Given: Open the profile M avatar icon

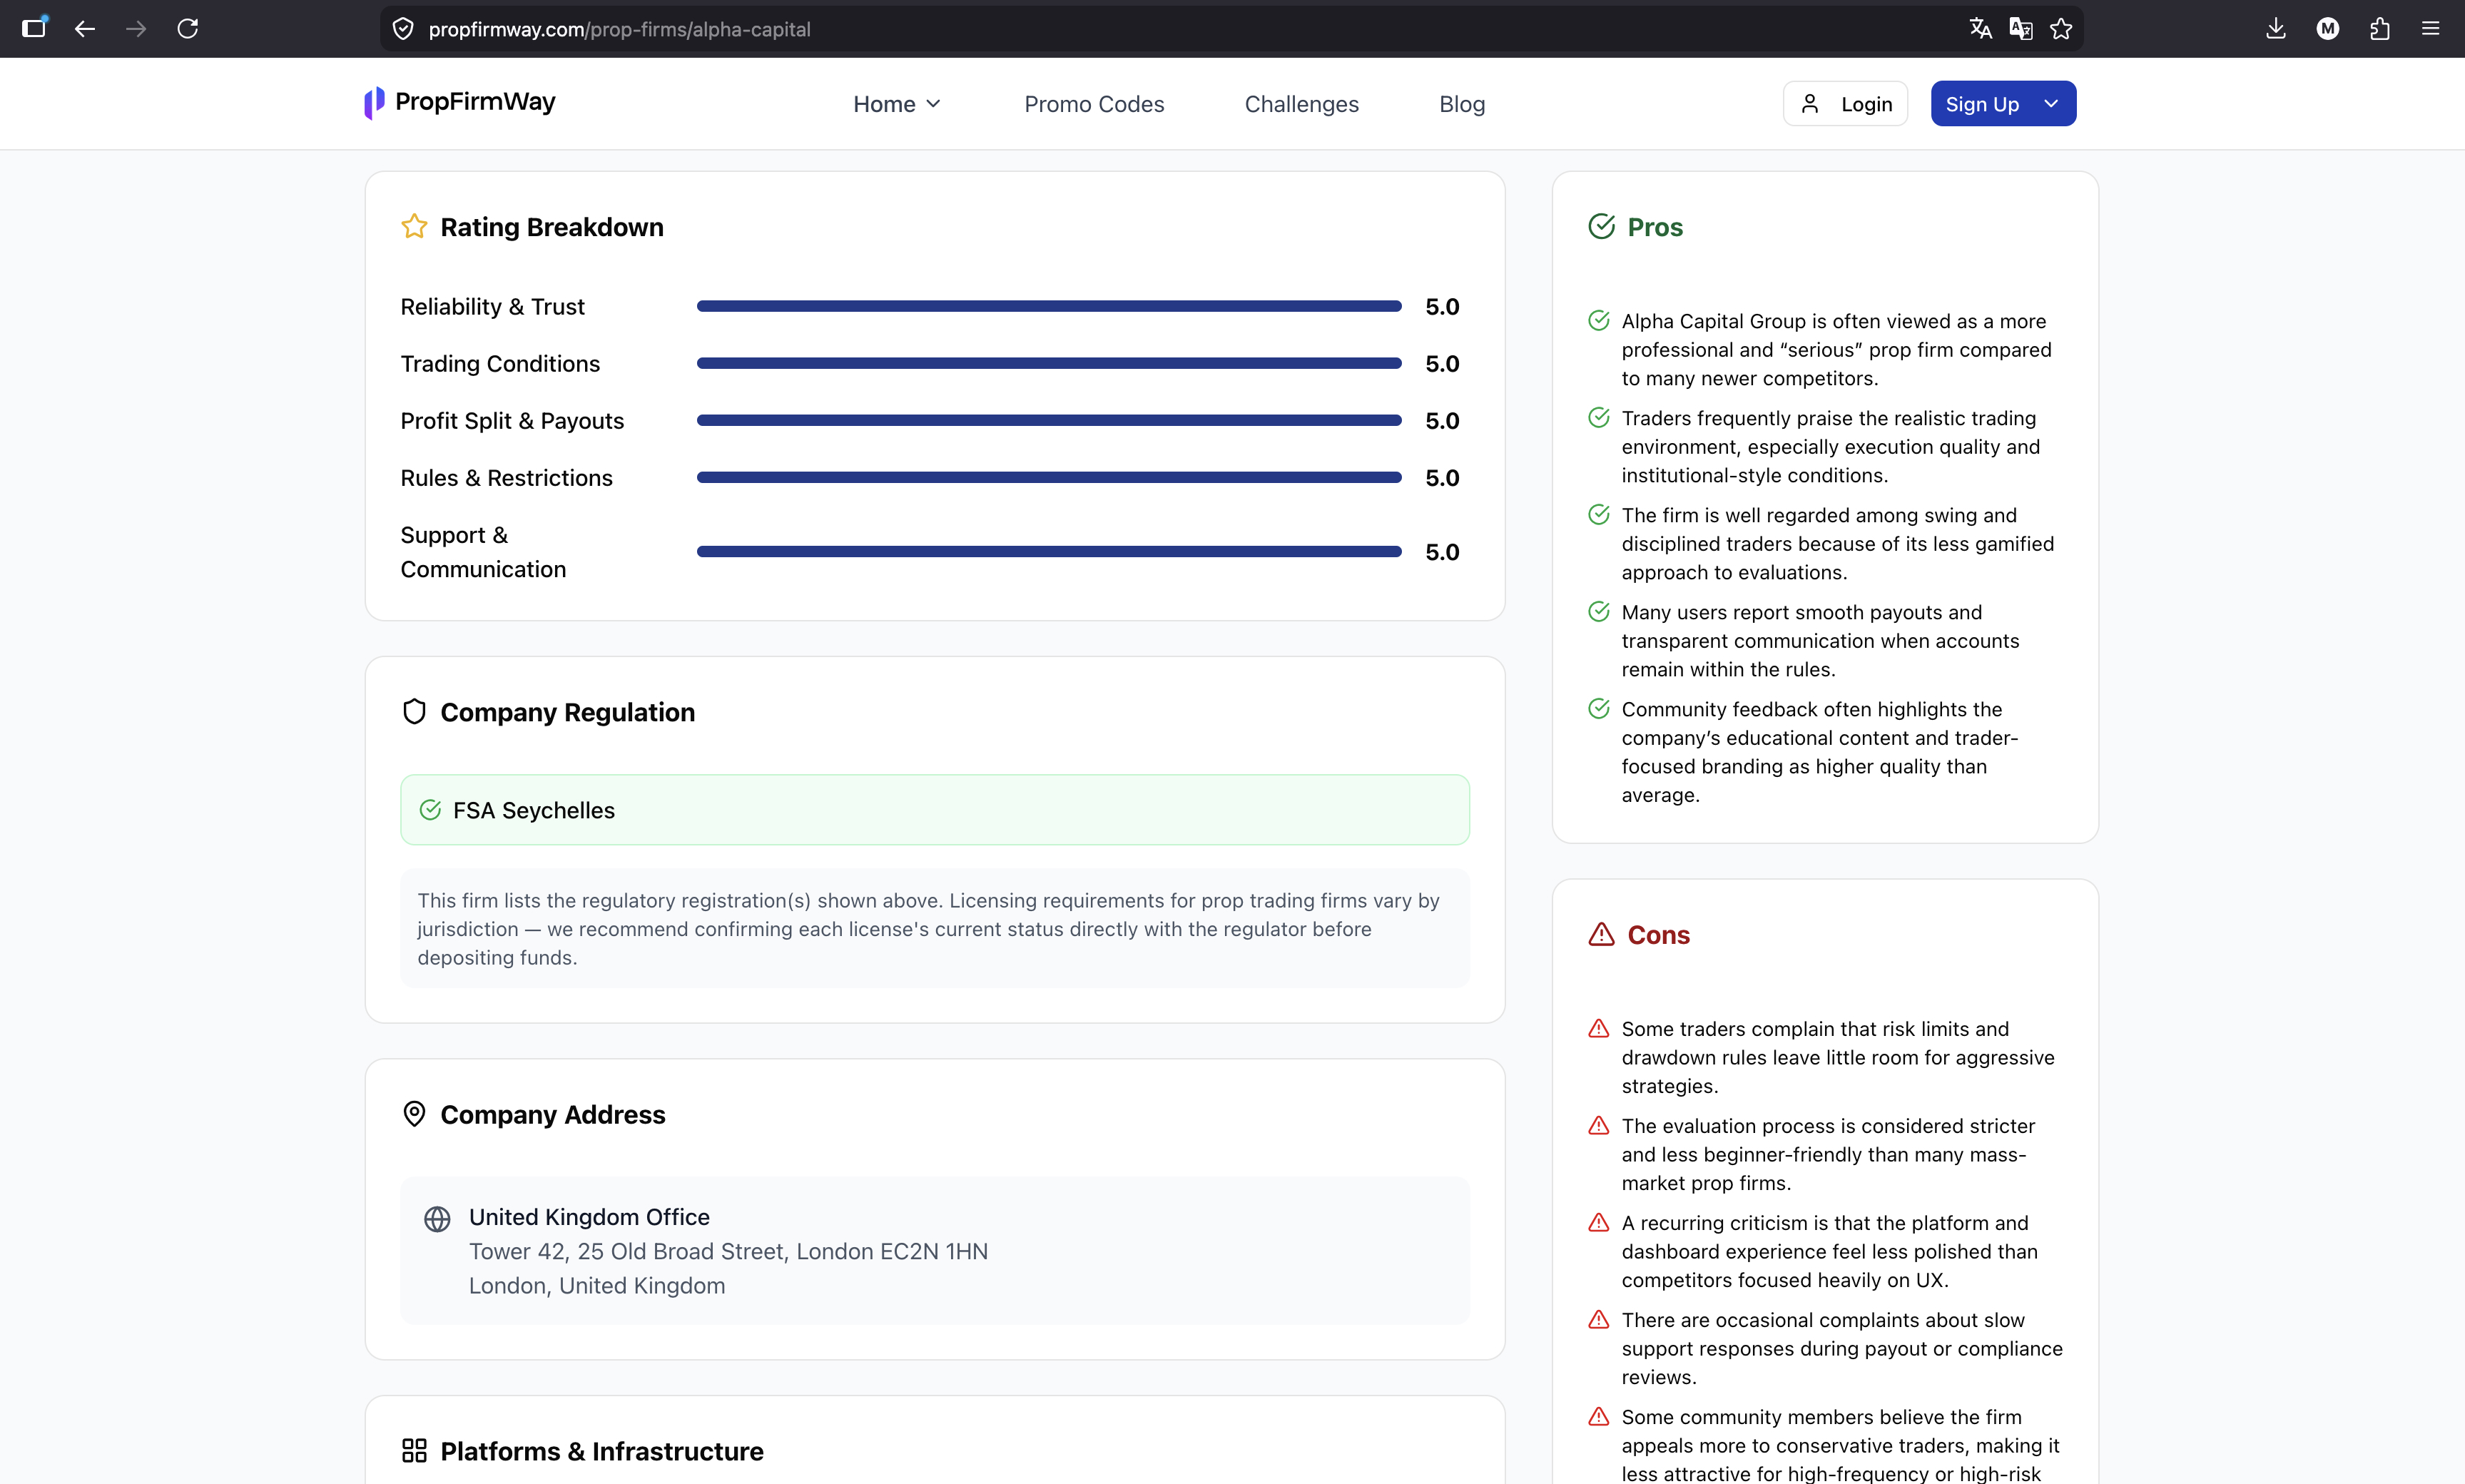Looking at the screenshot, I should point(2328,29).
